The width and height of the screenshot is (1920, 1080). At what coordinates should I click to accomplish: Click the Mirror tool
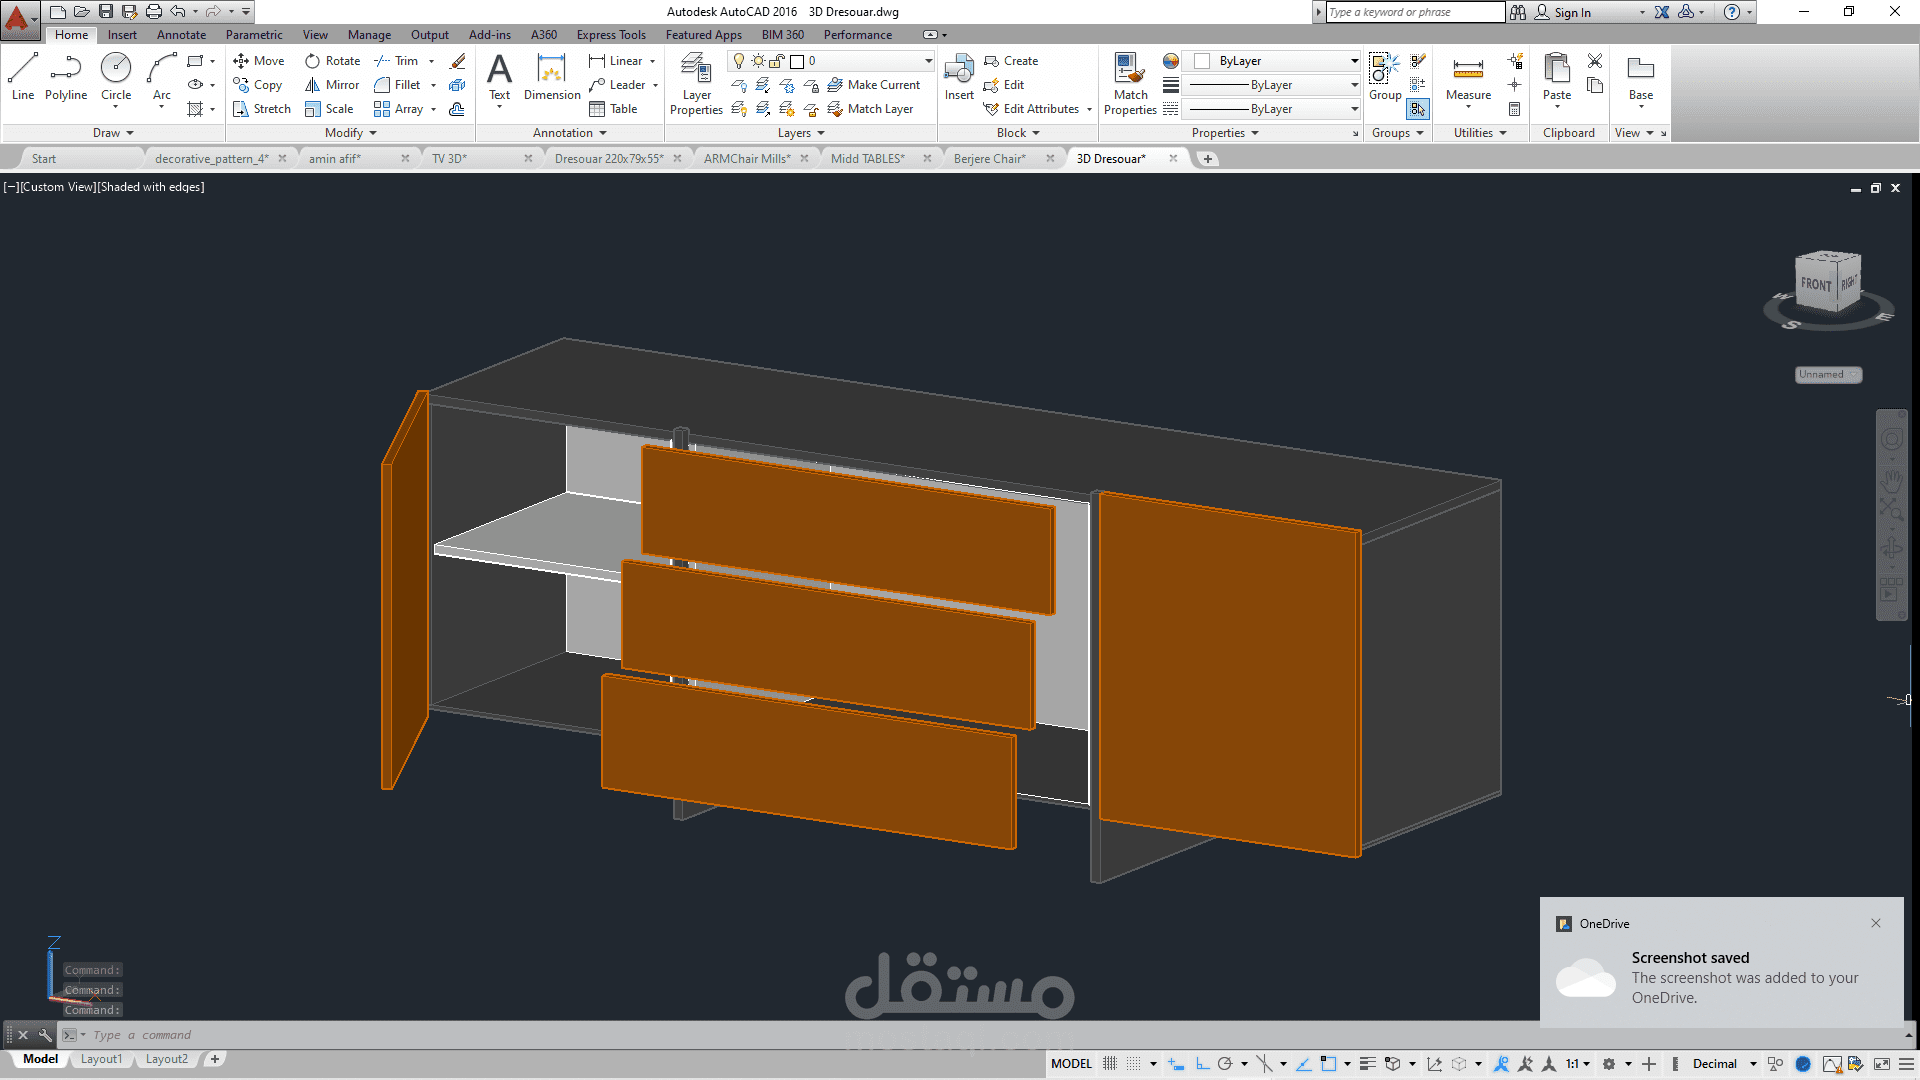[x=333, y=85]
